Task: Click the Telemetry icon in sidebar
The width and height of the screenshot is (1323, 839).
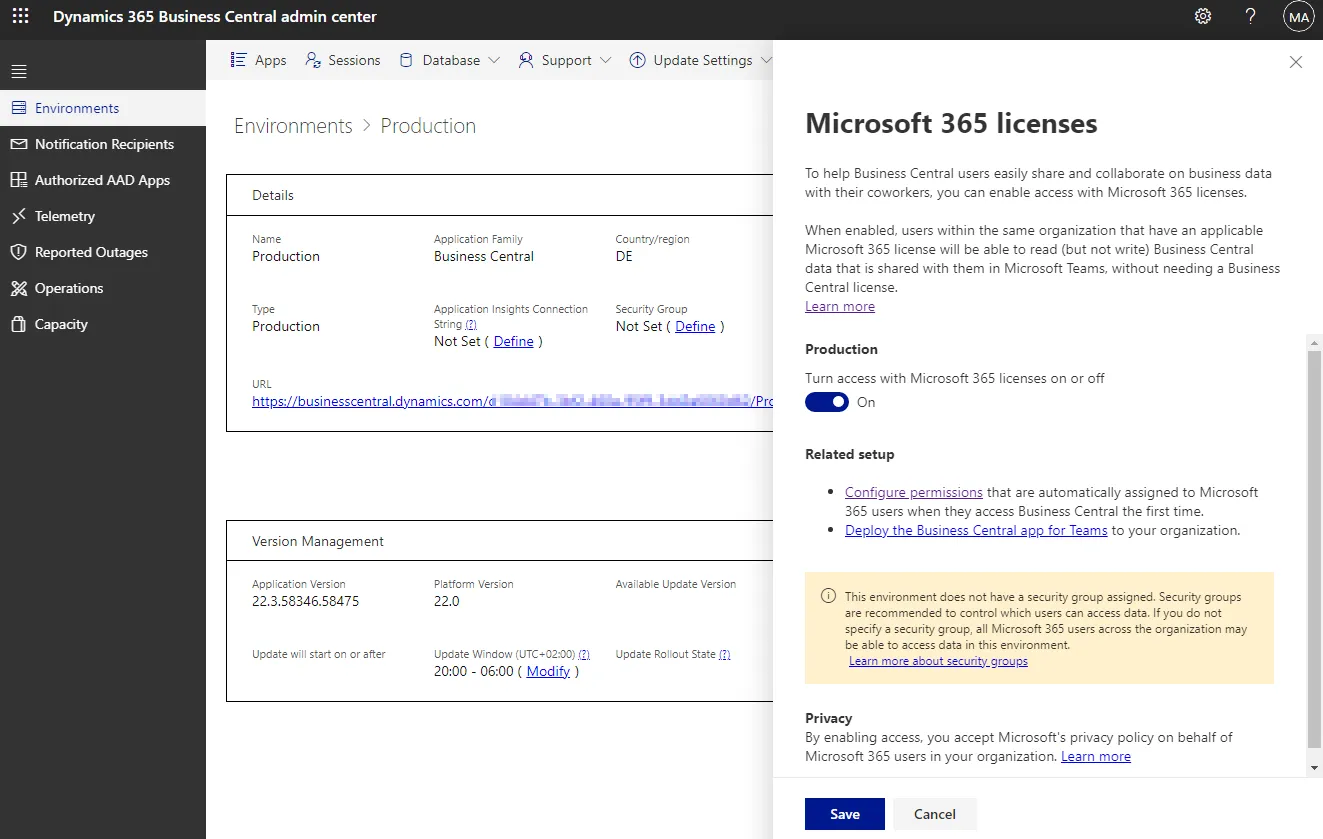Action: [x=18, y=216]
